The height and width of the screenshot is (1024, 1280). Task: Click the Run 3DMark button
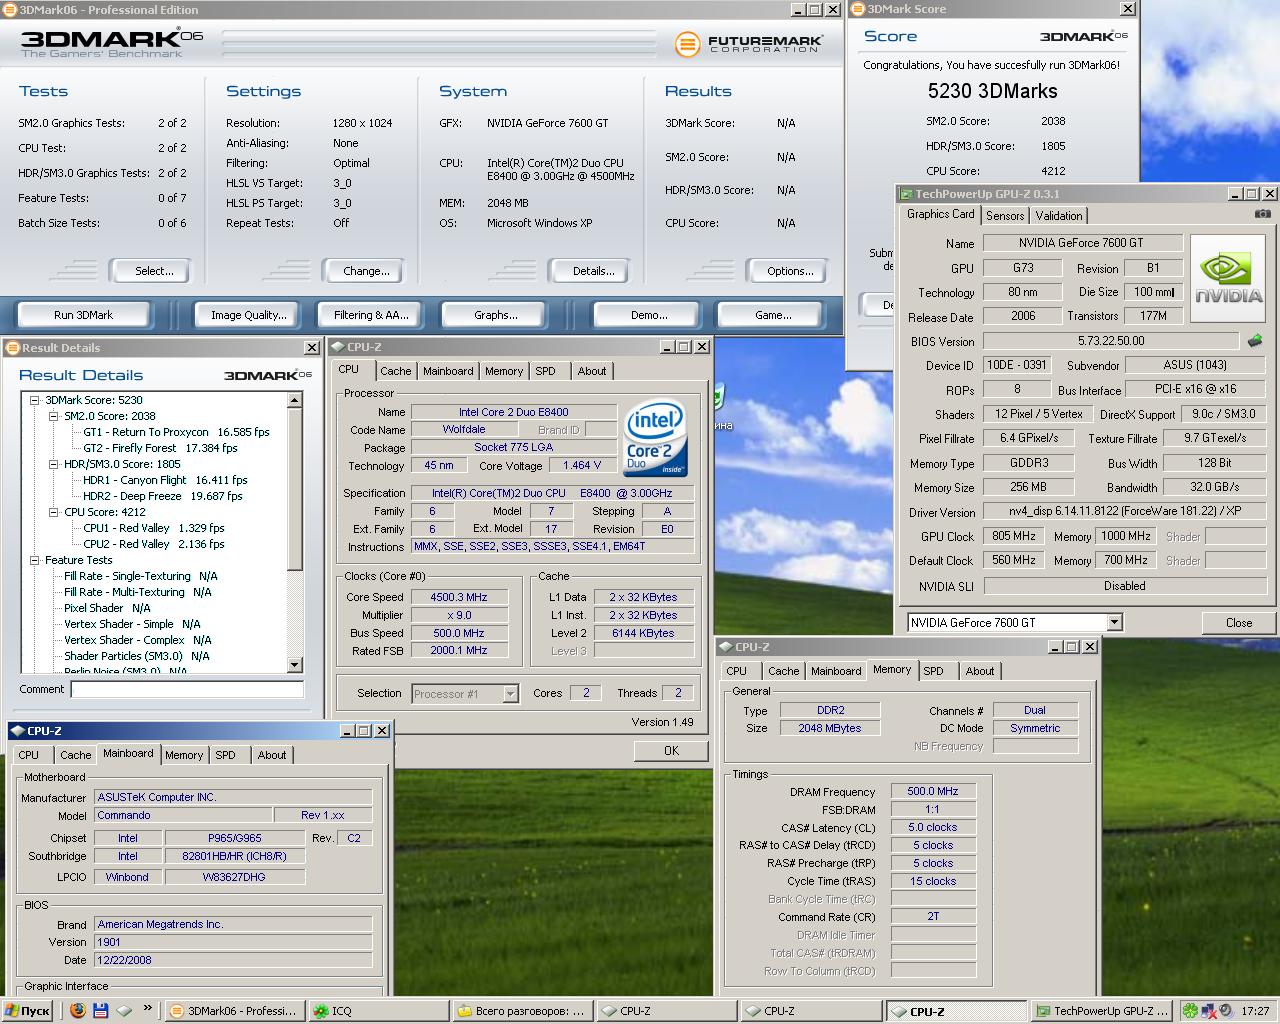click(83, 315)
